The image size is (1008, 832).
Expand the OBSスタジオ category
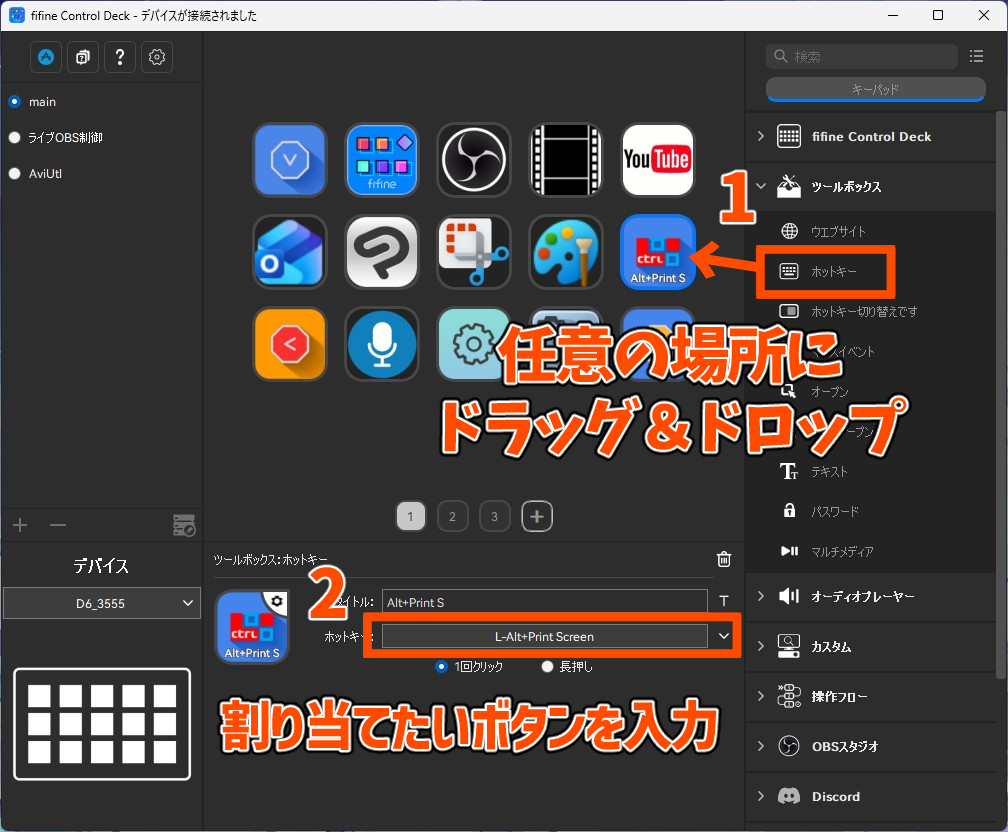[x=760, y=746]
